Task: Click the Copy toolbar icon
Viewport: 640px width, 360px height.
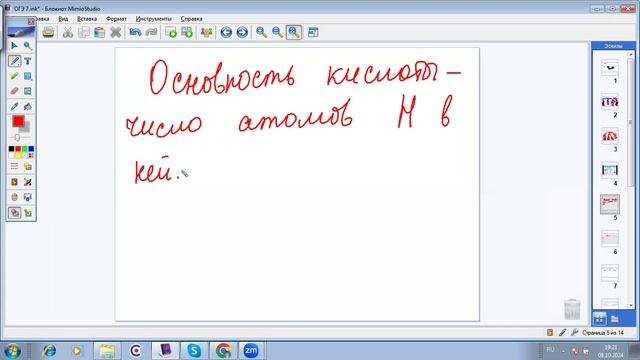Action: coord(84,32)
